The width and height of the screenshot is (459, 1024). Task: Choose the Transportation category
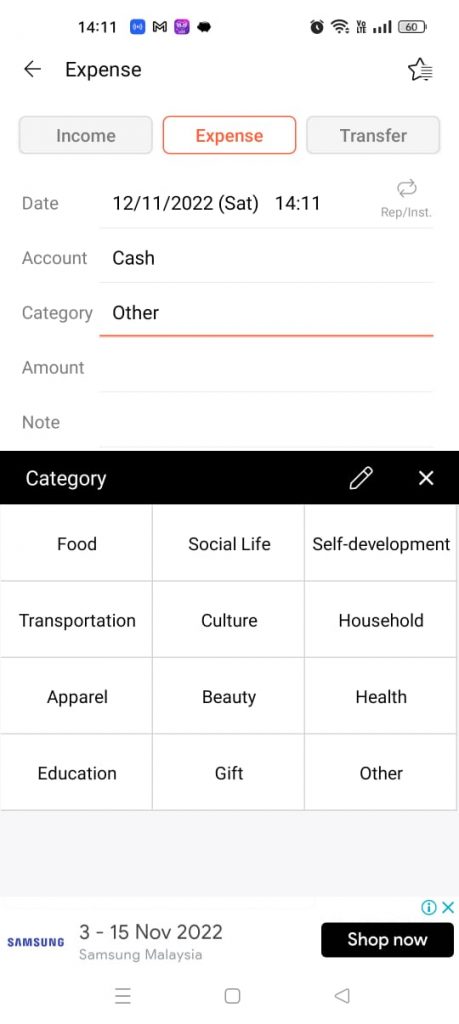pyautogui.click(x=76, y=620)
